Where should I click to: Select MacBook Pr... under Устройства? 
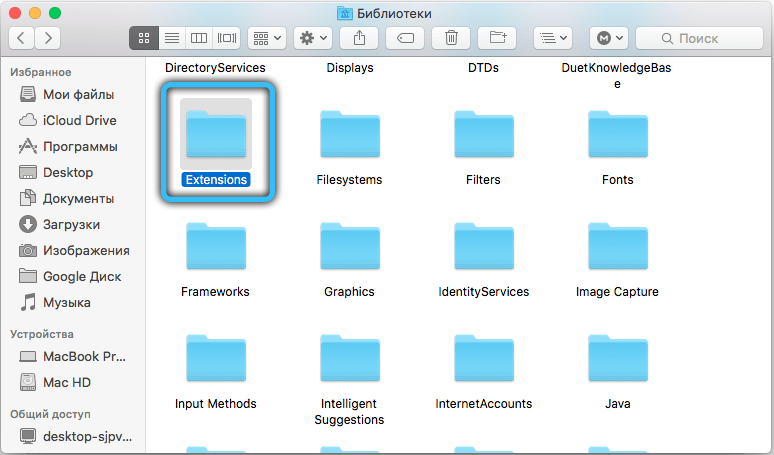click(x=73, y=356)
